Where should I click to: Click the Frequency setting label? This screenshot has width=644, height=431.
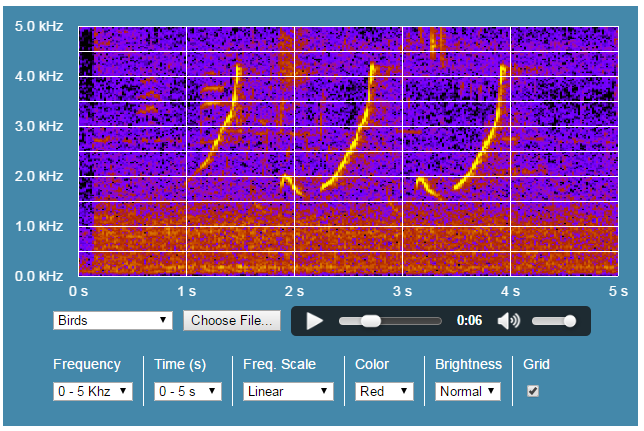click(x=87, y=364)
